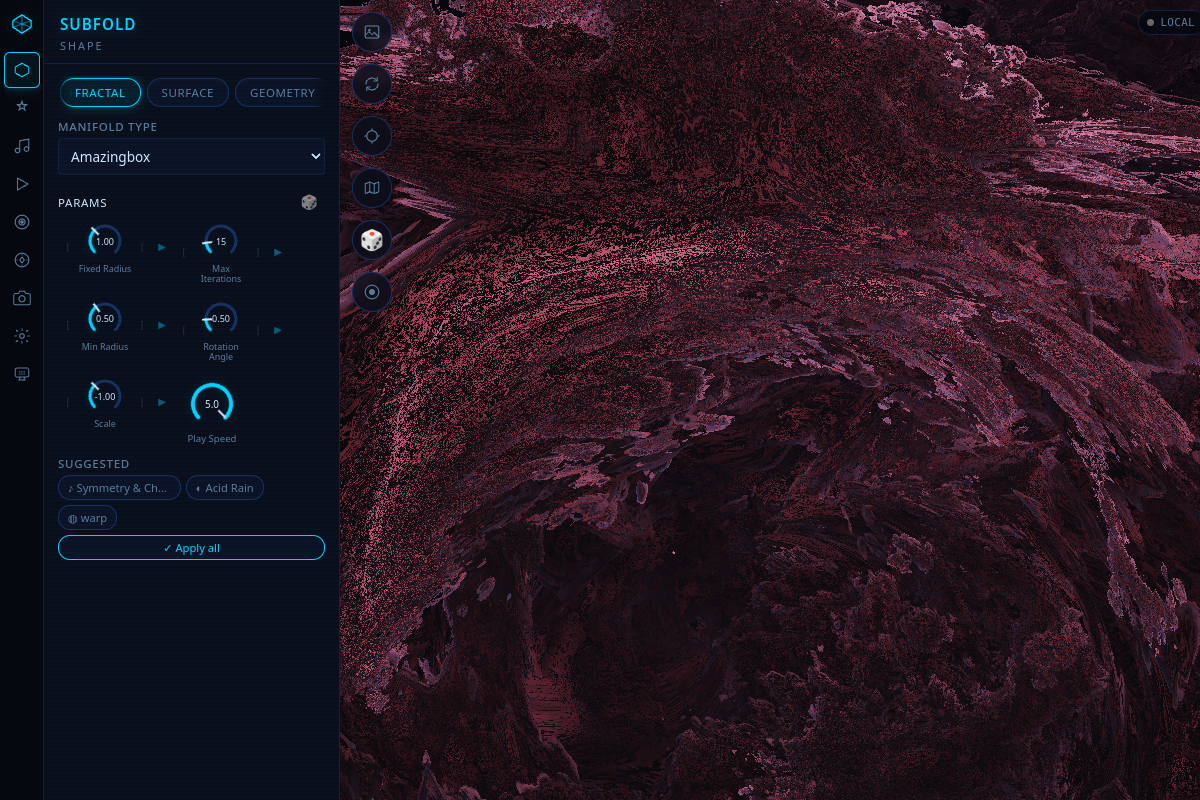Click the Max Iterations knob
1200x800 pixels.
pyautogui.click(x=221, y=241)
